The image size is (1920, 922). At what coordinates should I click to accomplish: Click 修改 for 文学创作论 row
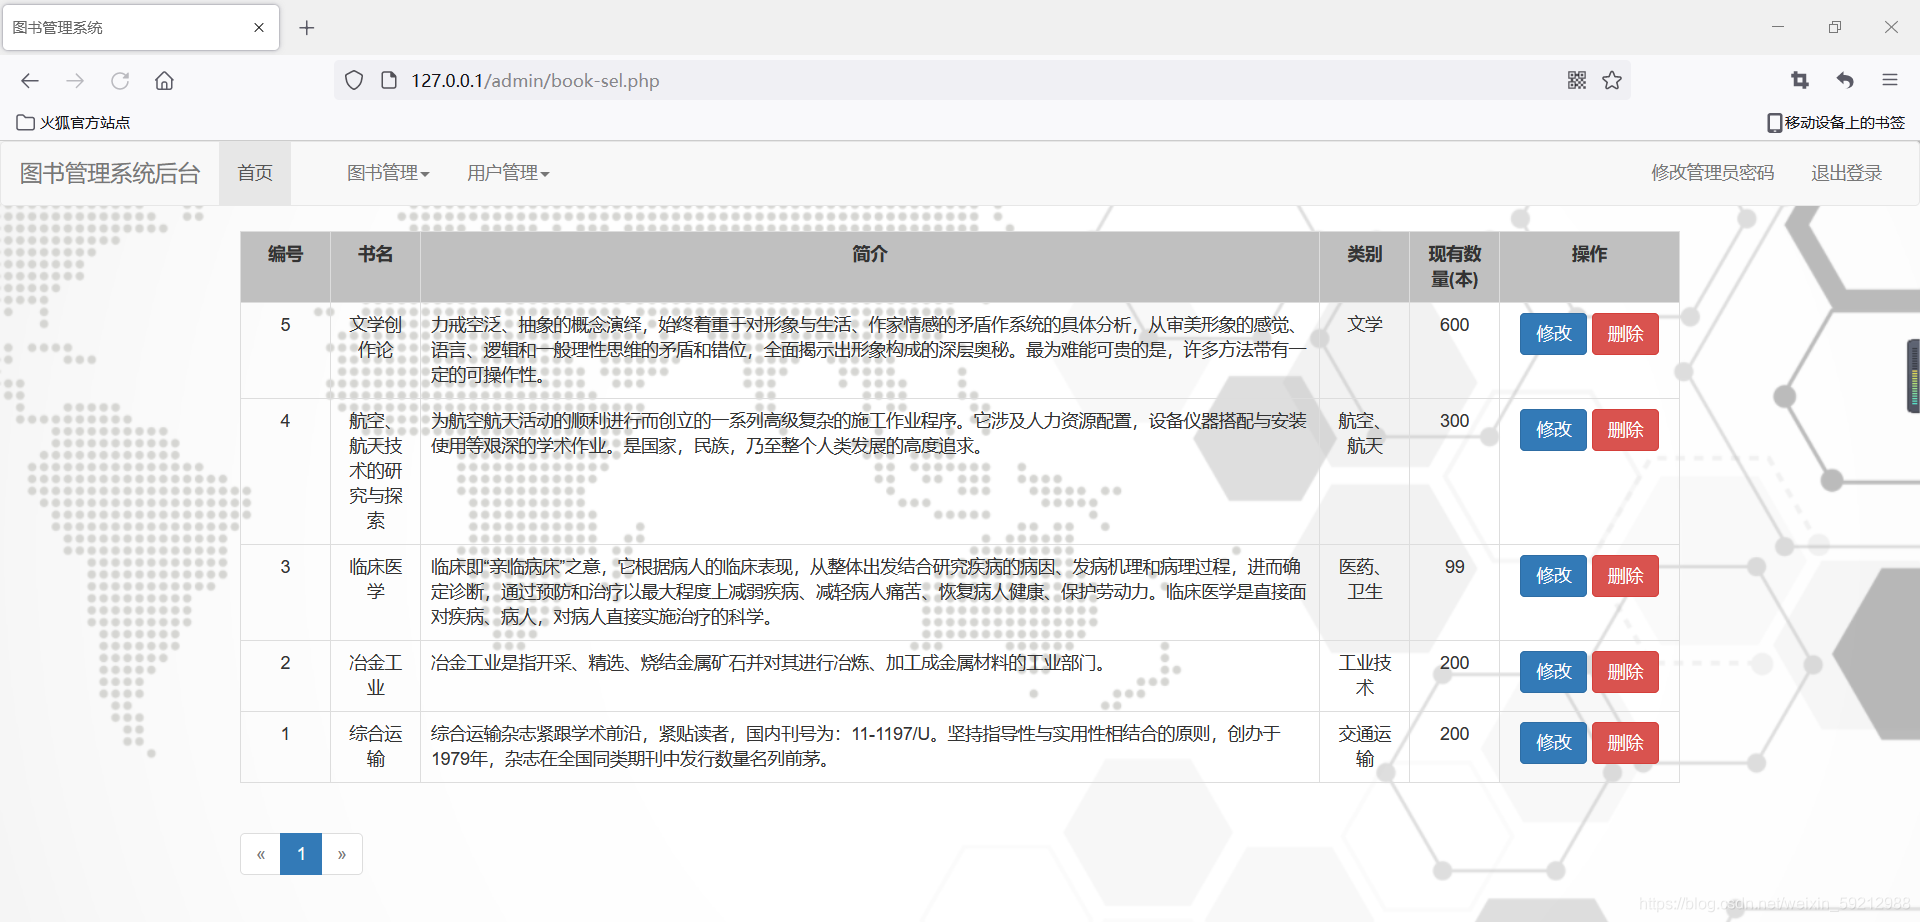coord(1553,334)
